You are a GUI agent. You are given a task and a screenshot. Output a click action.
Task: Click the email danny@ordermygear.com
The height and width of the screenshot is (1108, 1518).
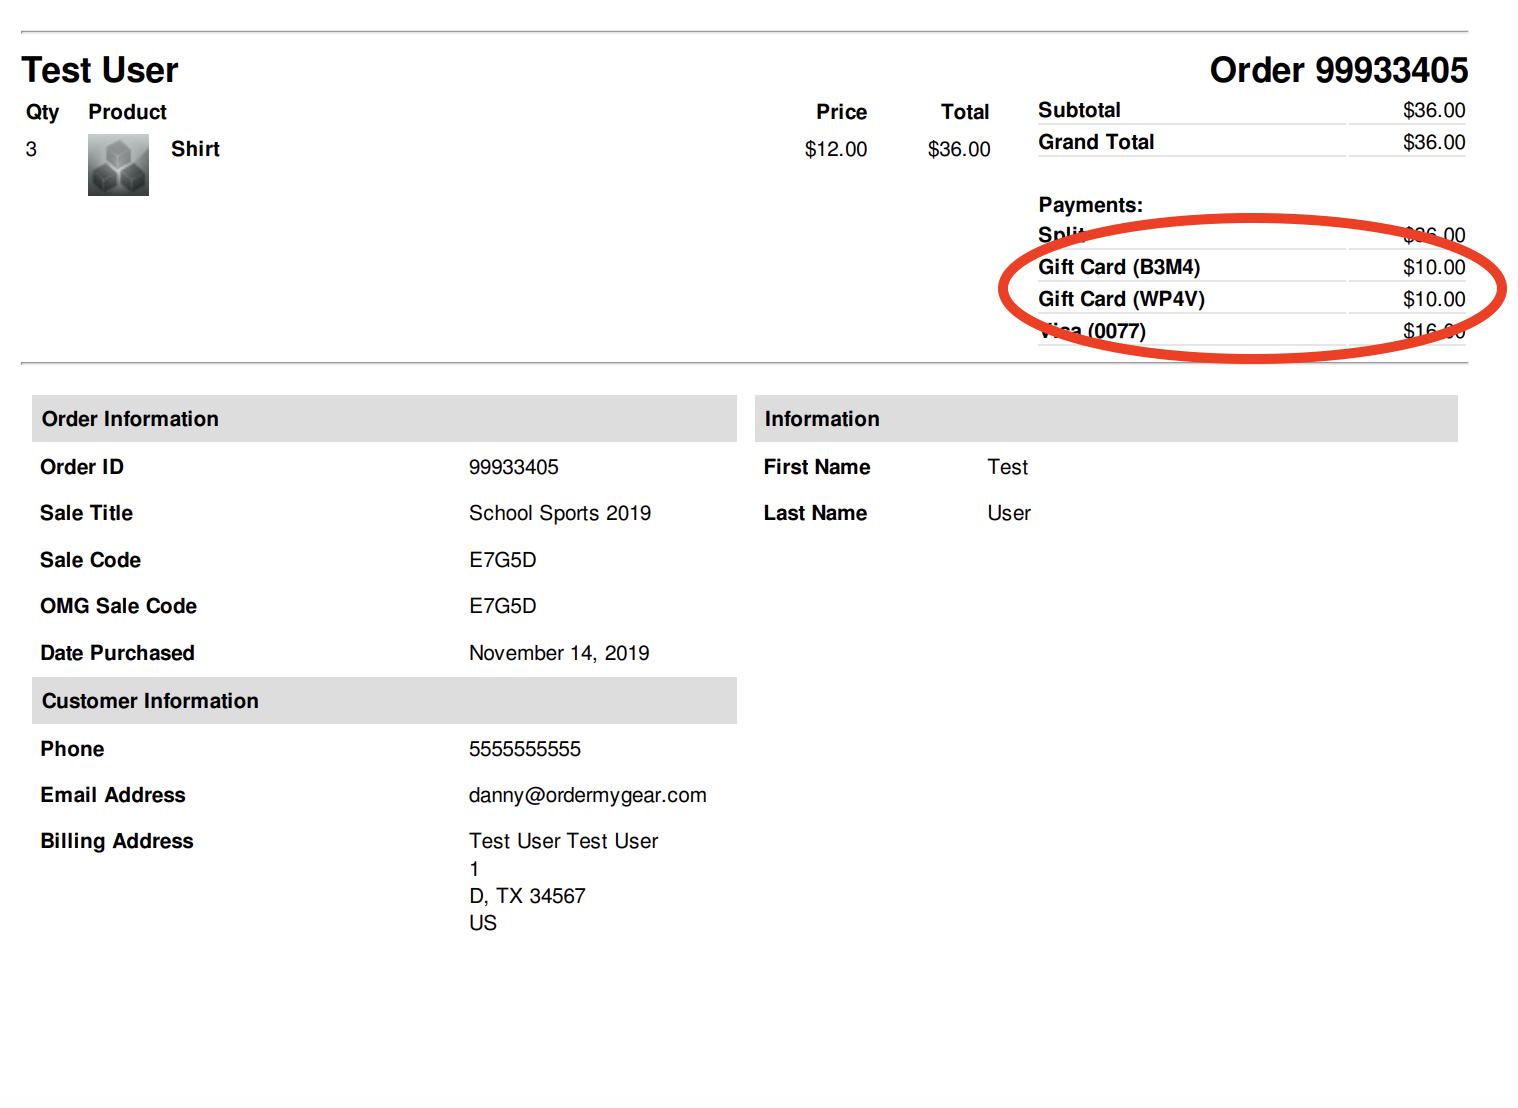click(x=588, y=795)
